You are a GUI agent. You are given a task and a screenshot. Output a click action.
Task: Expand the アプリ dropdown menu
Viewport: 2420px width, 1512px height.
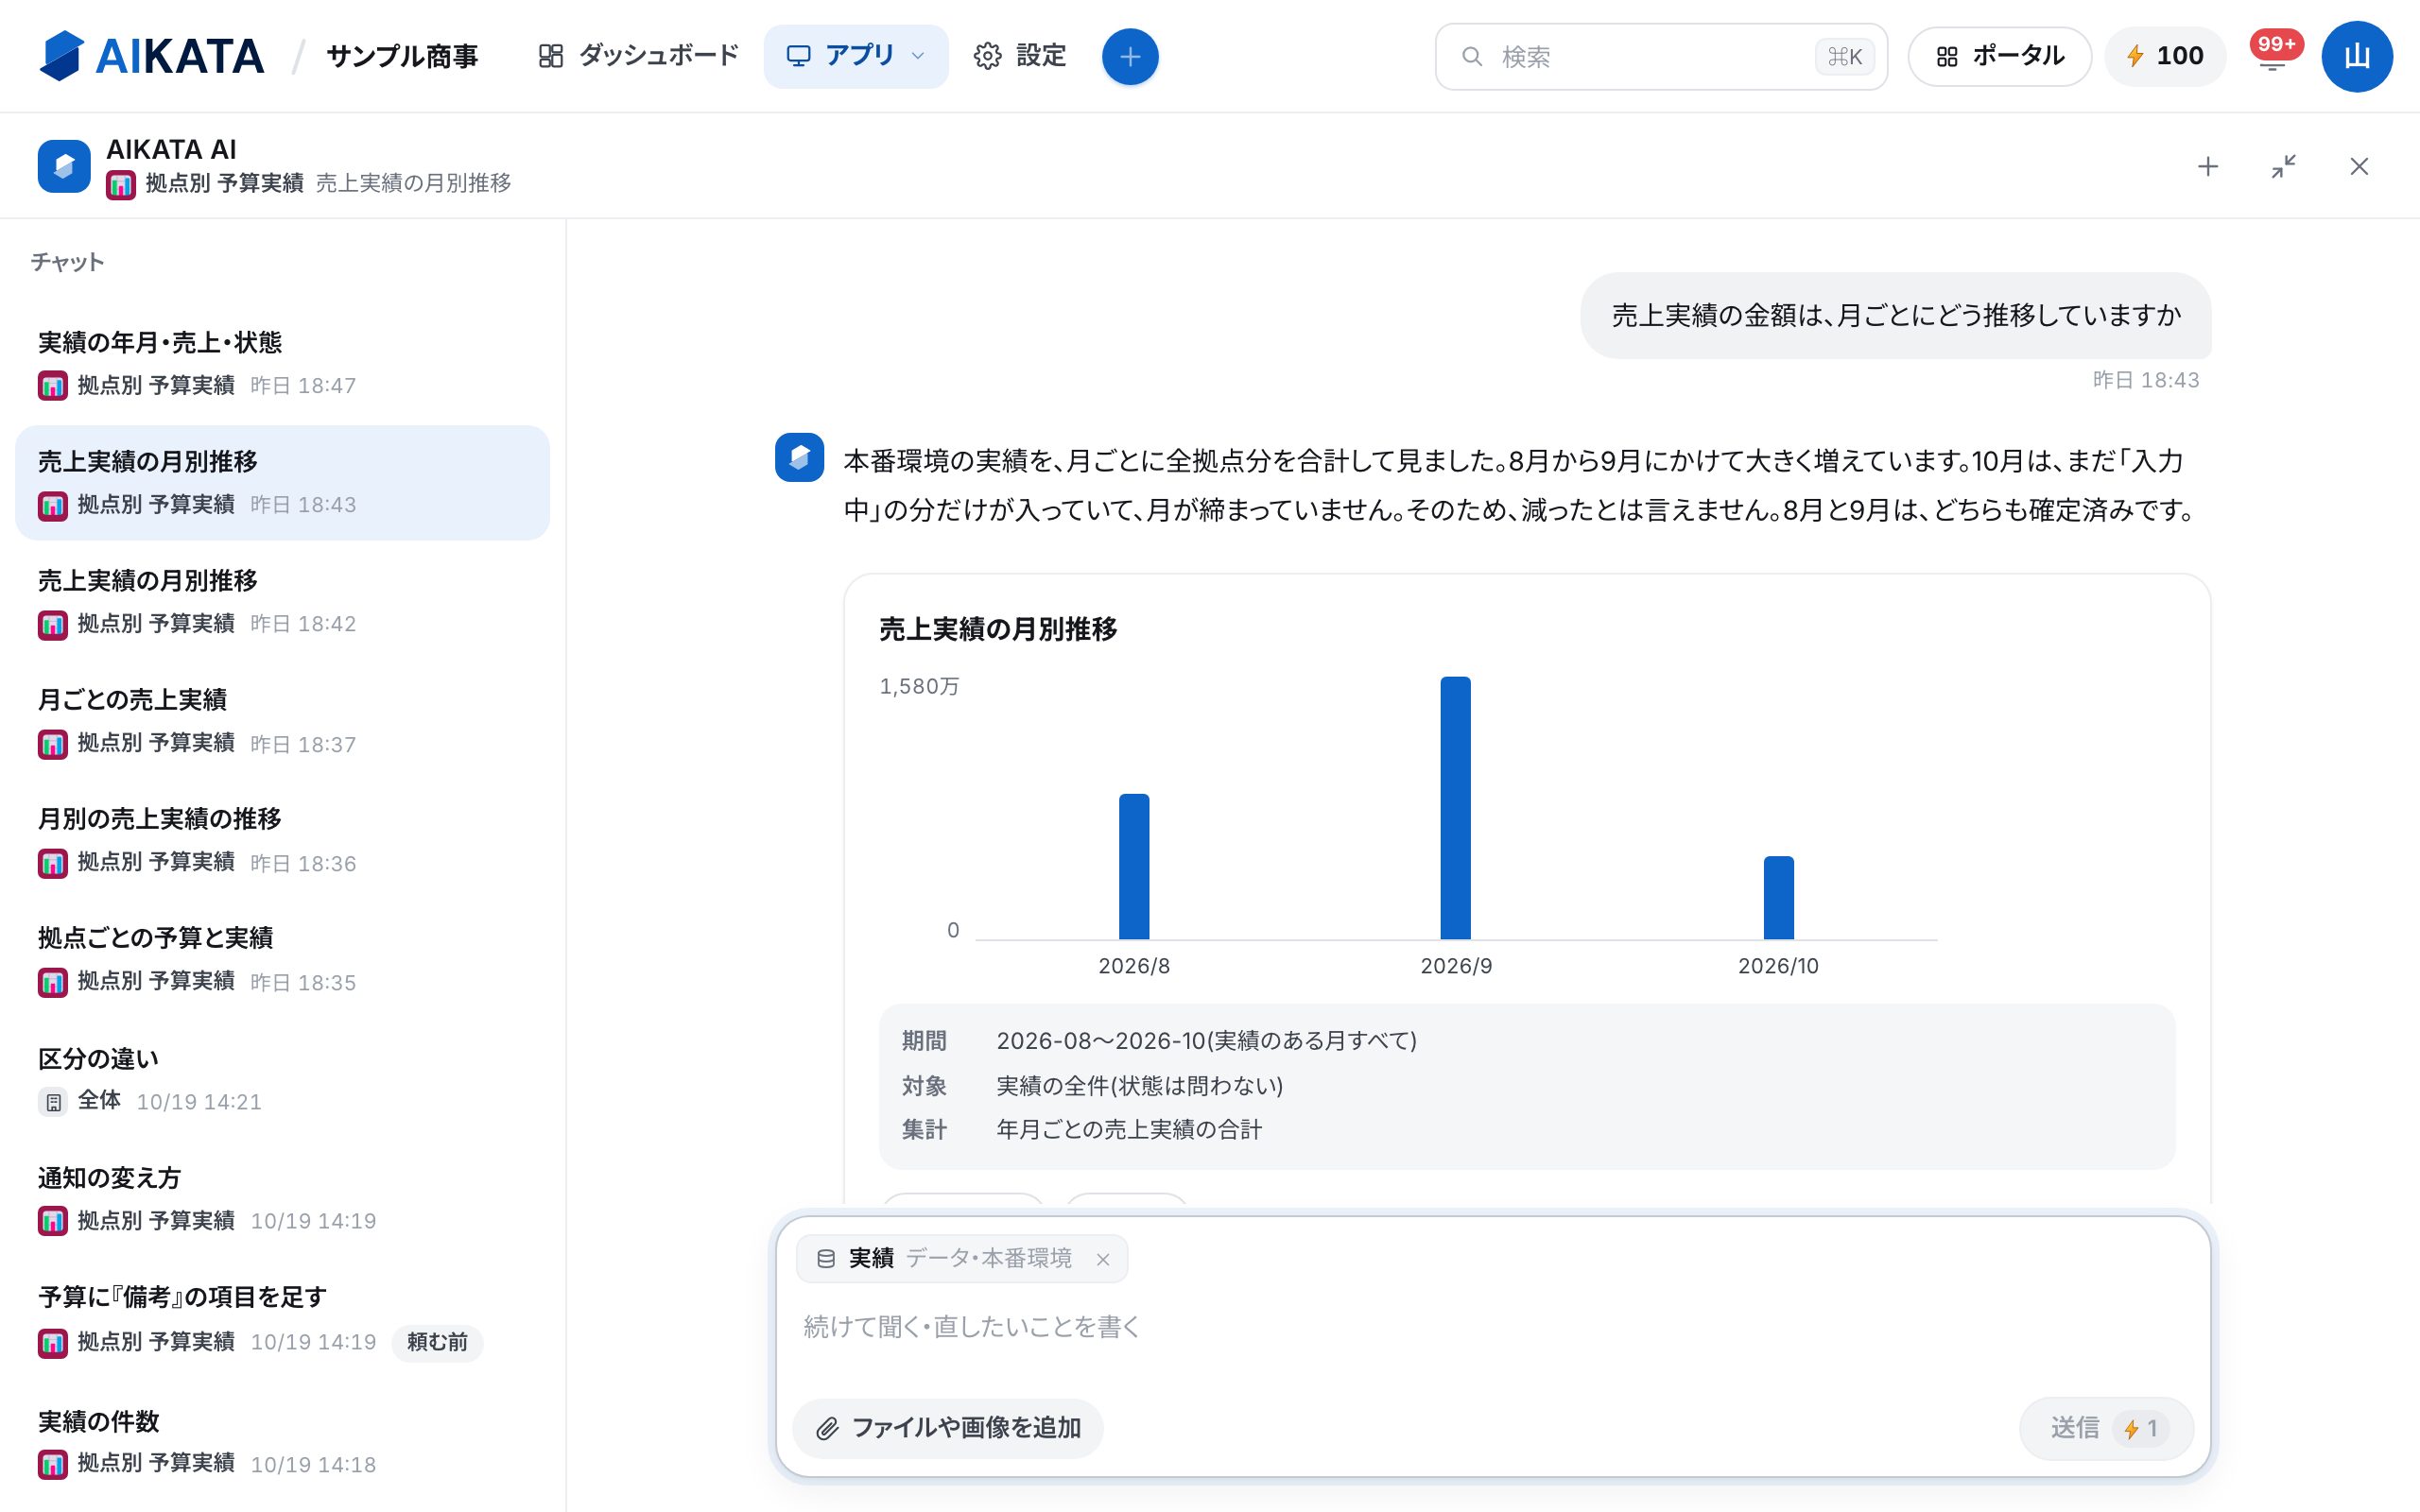coord(856,56)
